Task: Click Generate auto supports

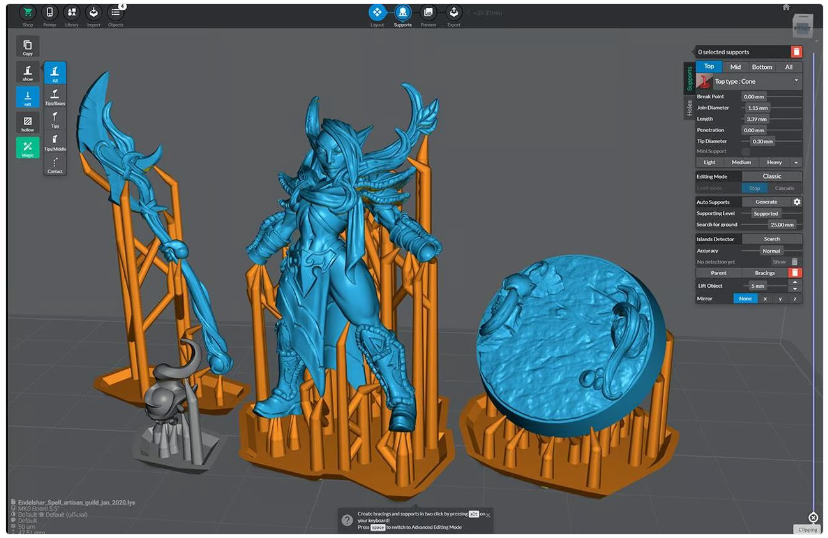Action: [766, 202]
